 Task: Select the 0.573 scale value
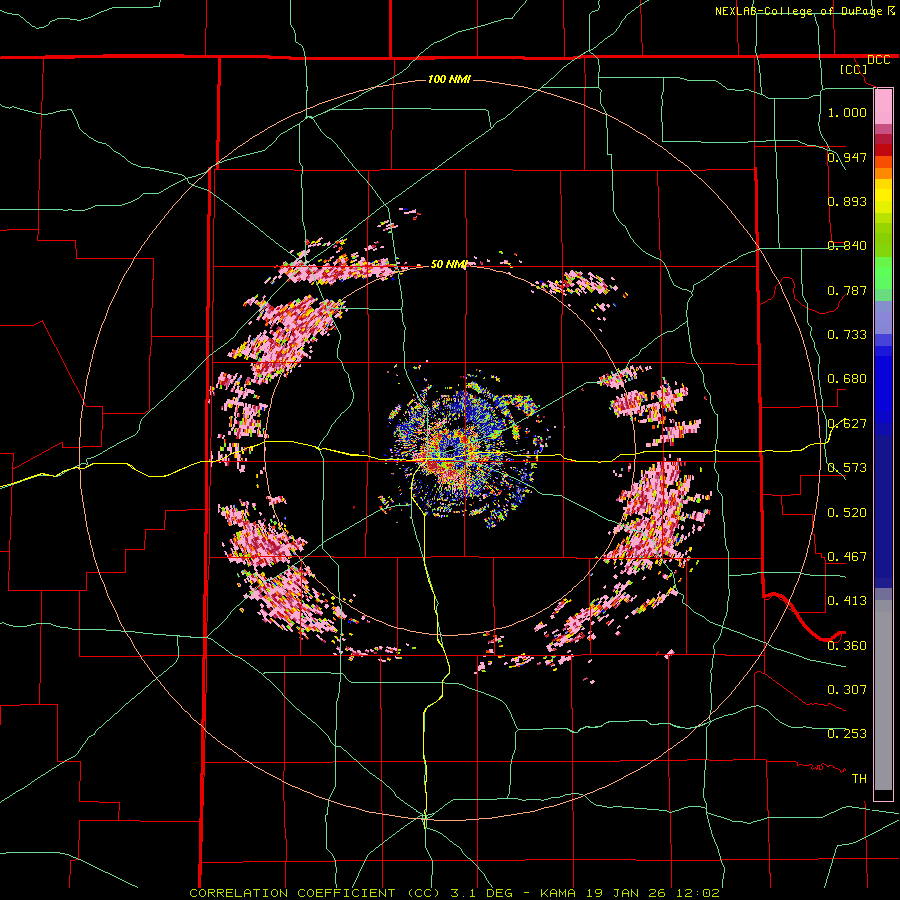[847, 468]
